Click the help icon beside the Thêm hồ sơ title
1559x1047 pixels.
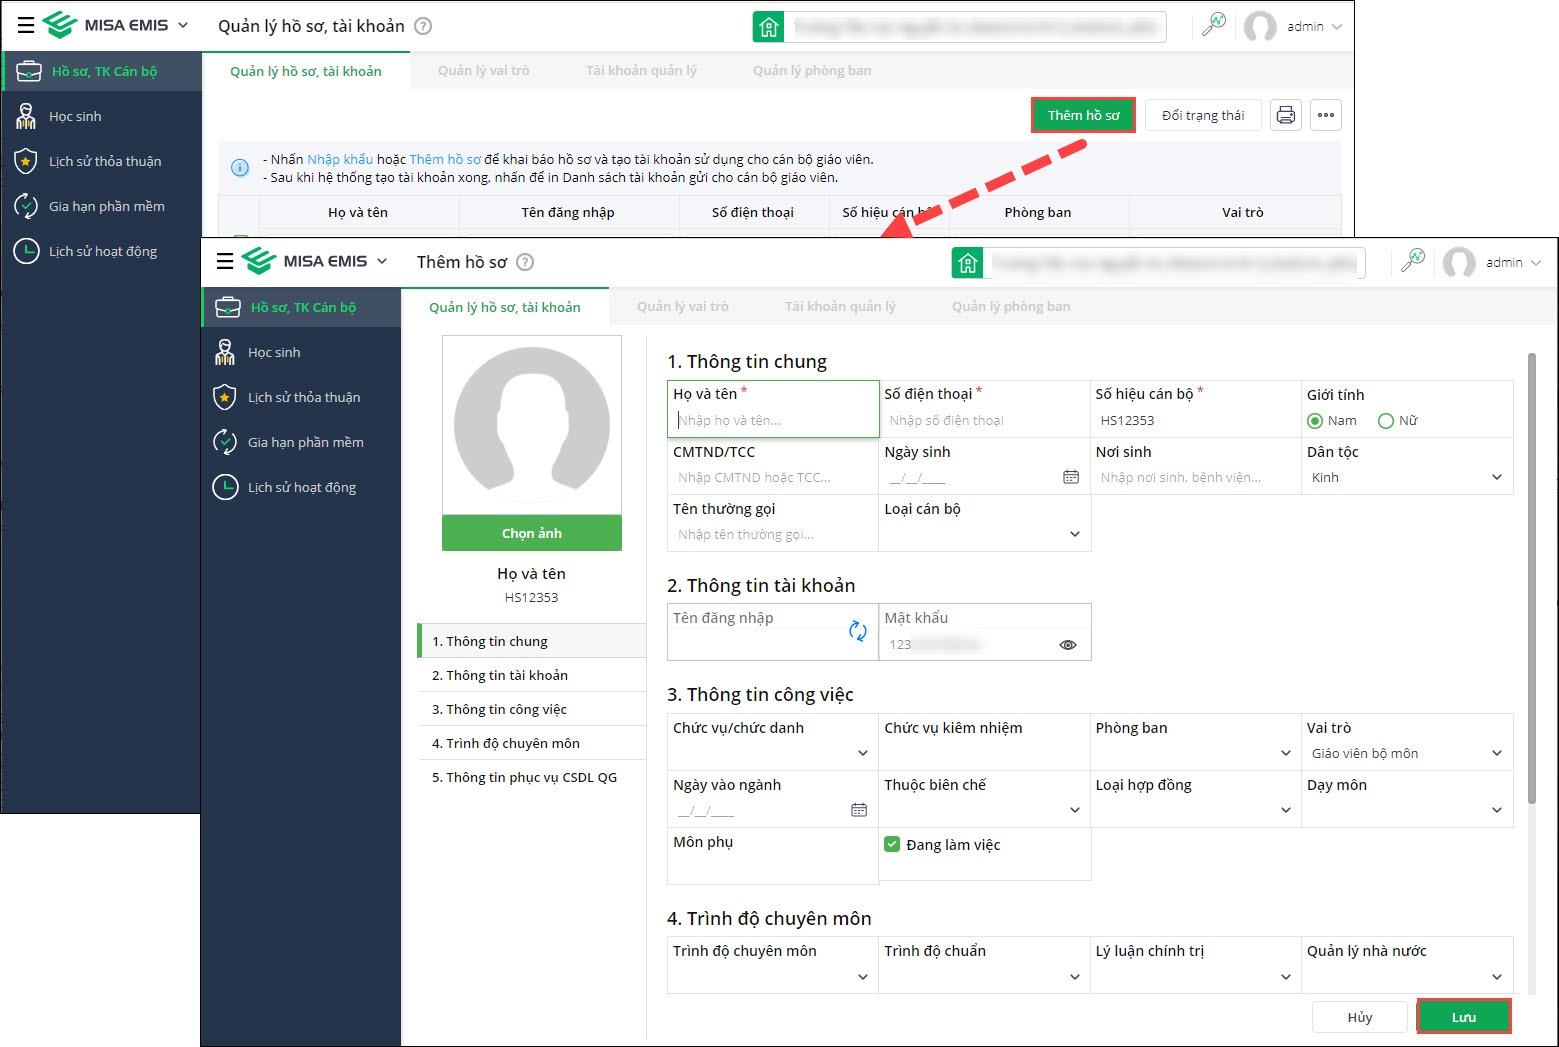coord(525,262)
